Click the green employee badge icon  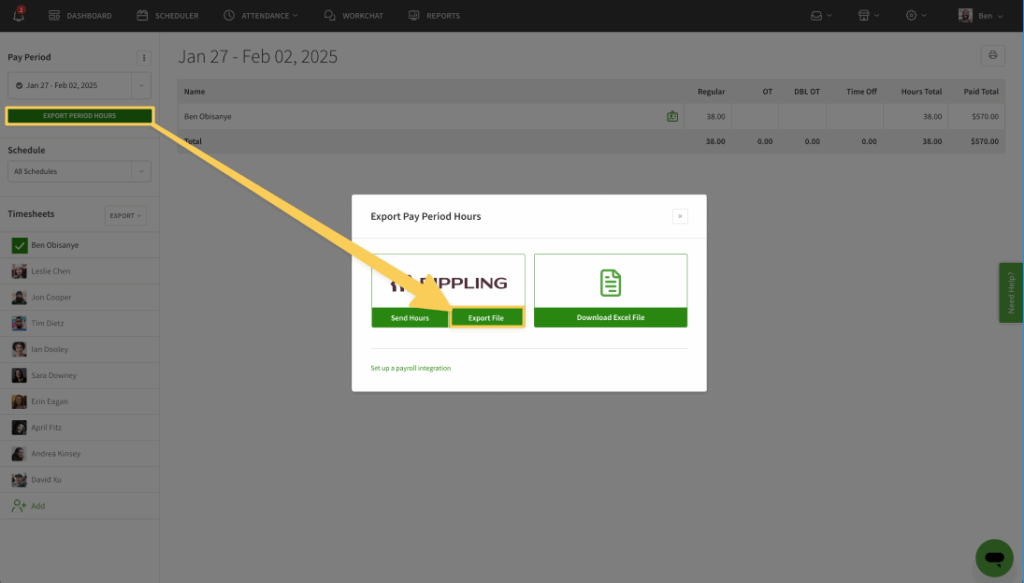[672, 117]
